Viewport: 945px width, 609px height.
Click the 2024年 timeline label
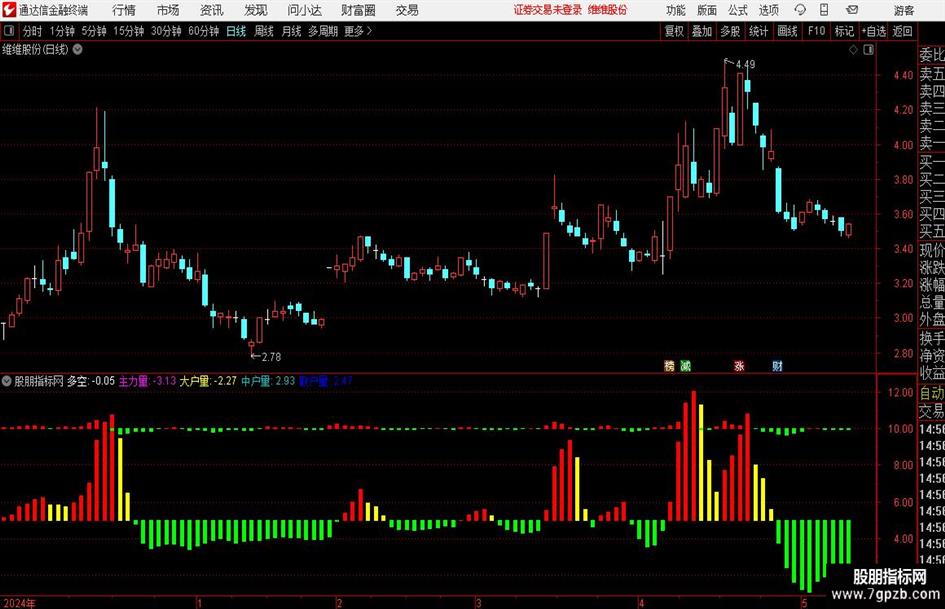[x=18, y=603]
